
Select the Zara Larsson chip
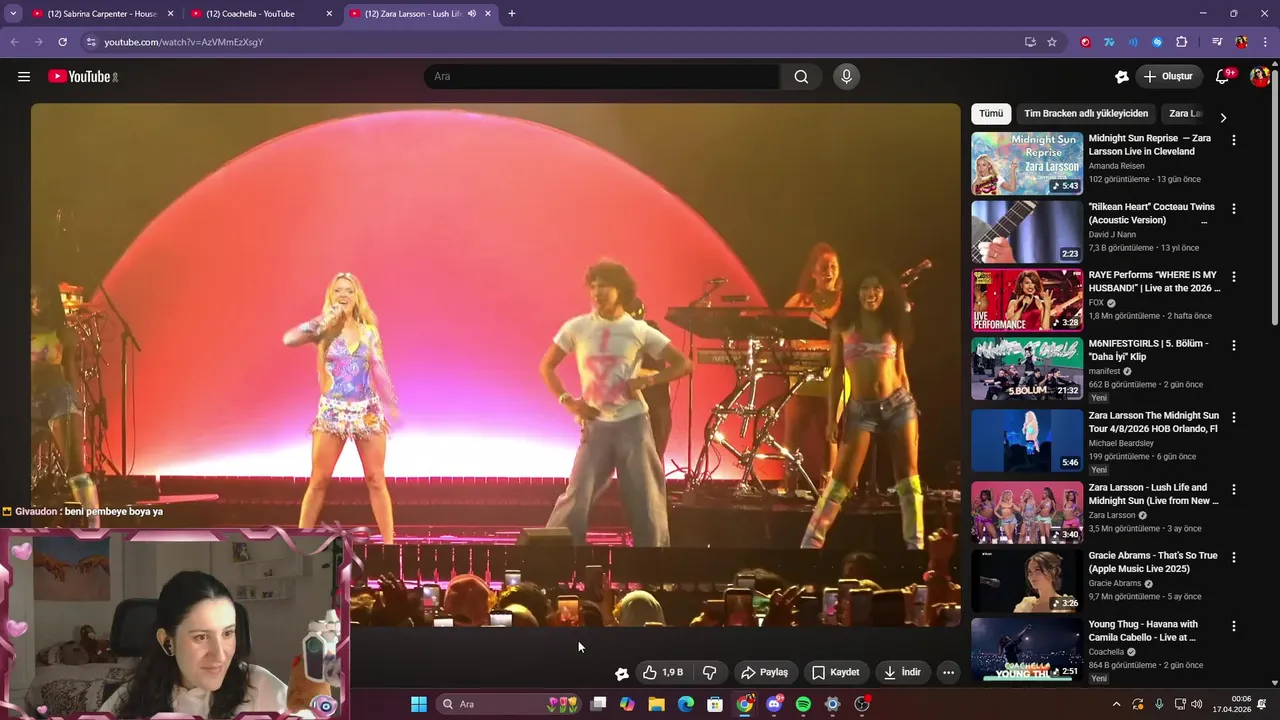click(1185, 114)
